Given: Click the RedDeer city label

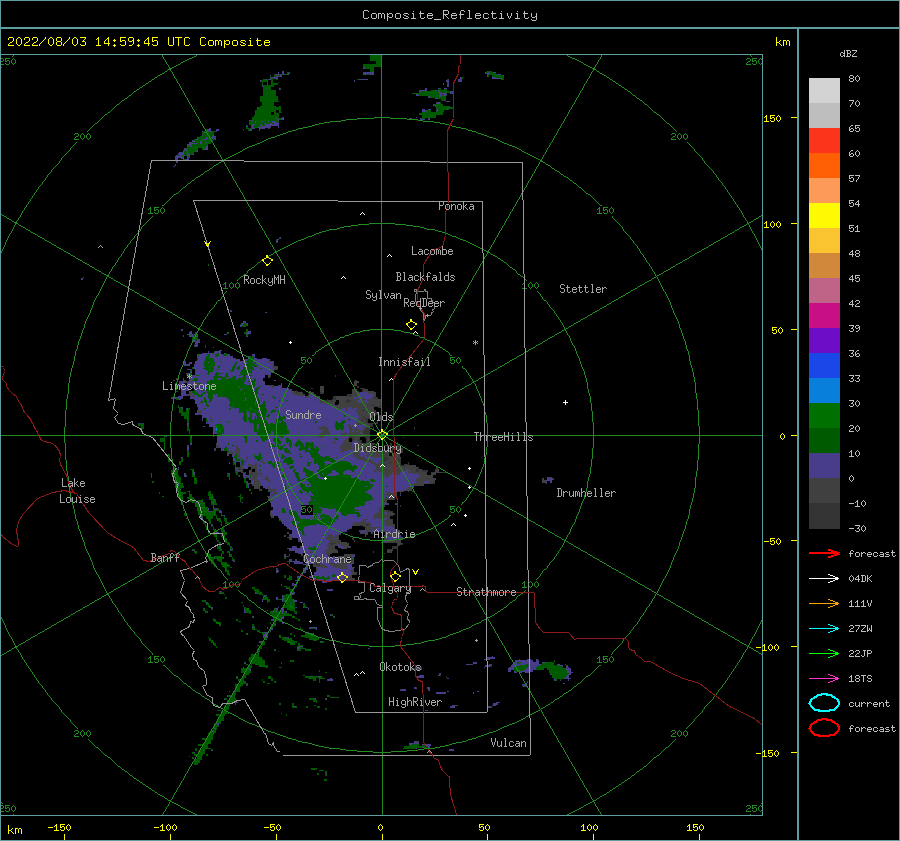Looking at the screenshot, I should click(424, 303).
